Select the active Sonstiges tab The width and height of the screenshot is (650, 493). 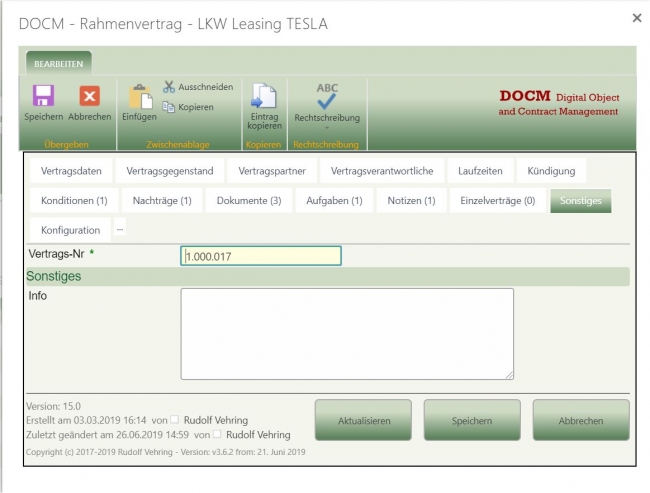coord(580,201)
